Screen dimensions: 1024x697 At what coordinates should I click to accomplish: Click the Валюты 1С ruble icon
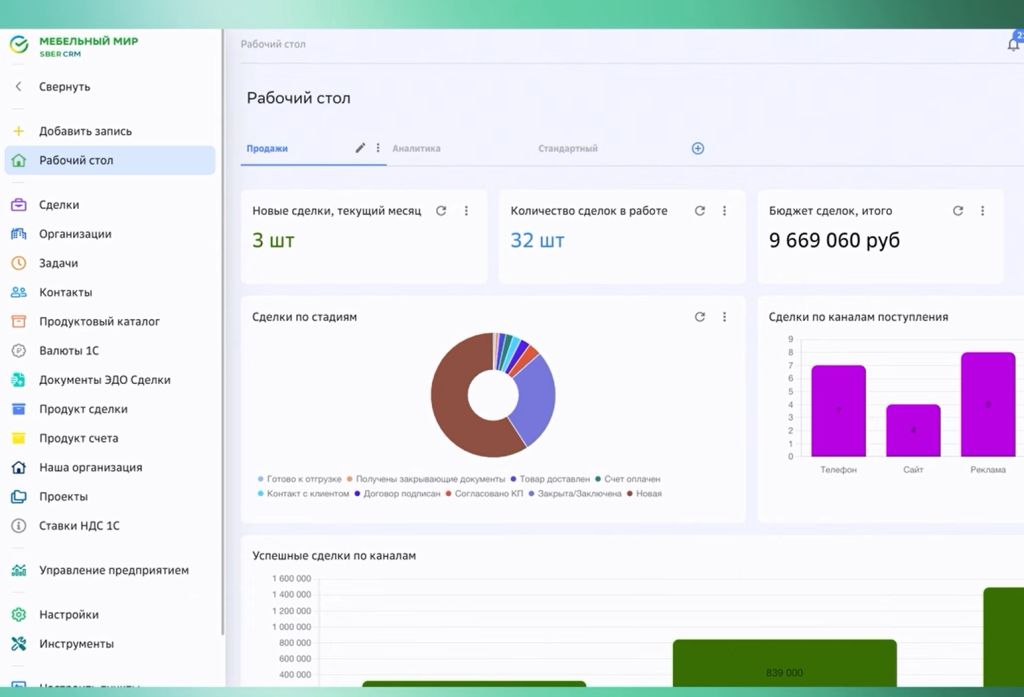(18, 351)
